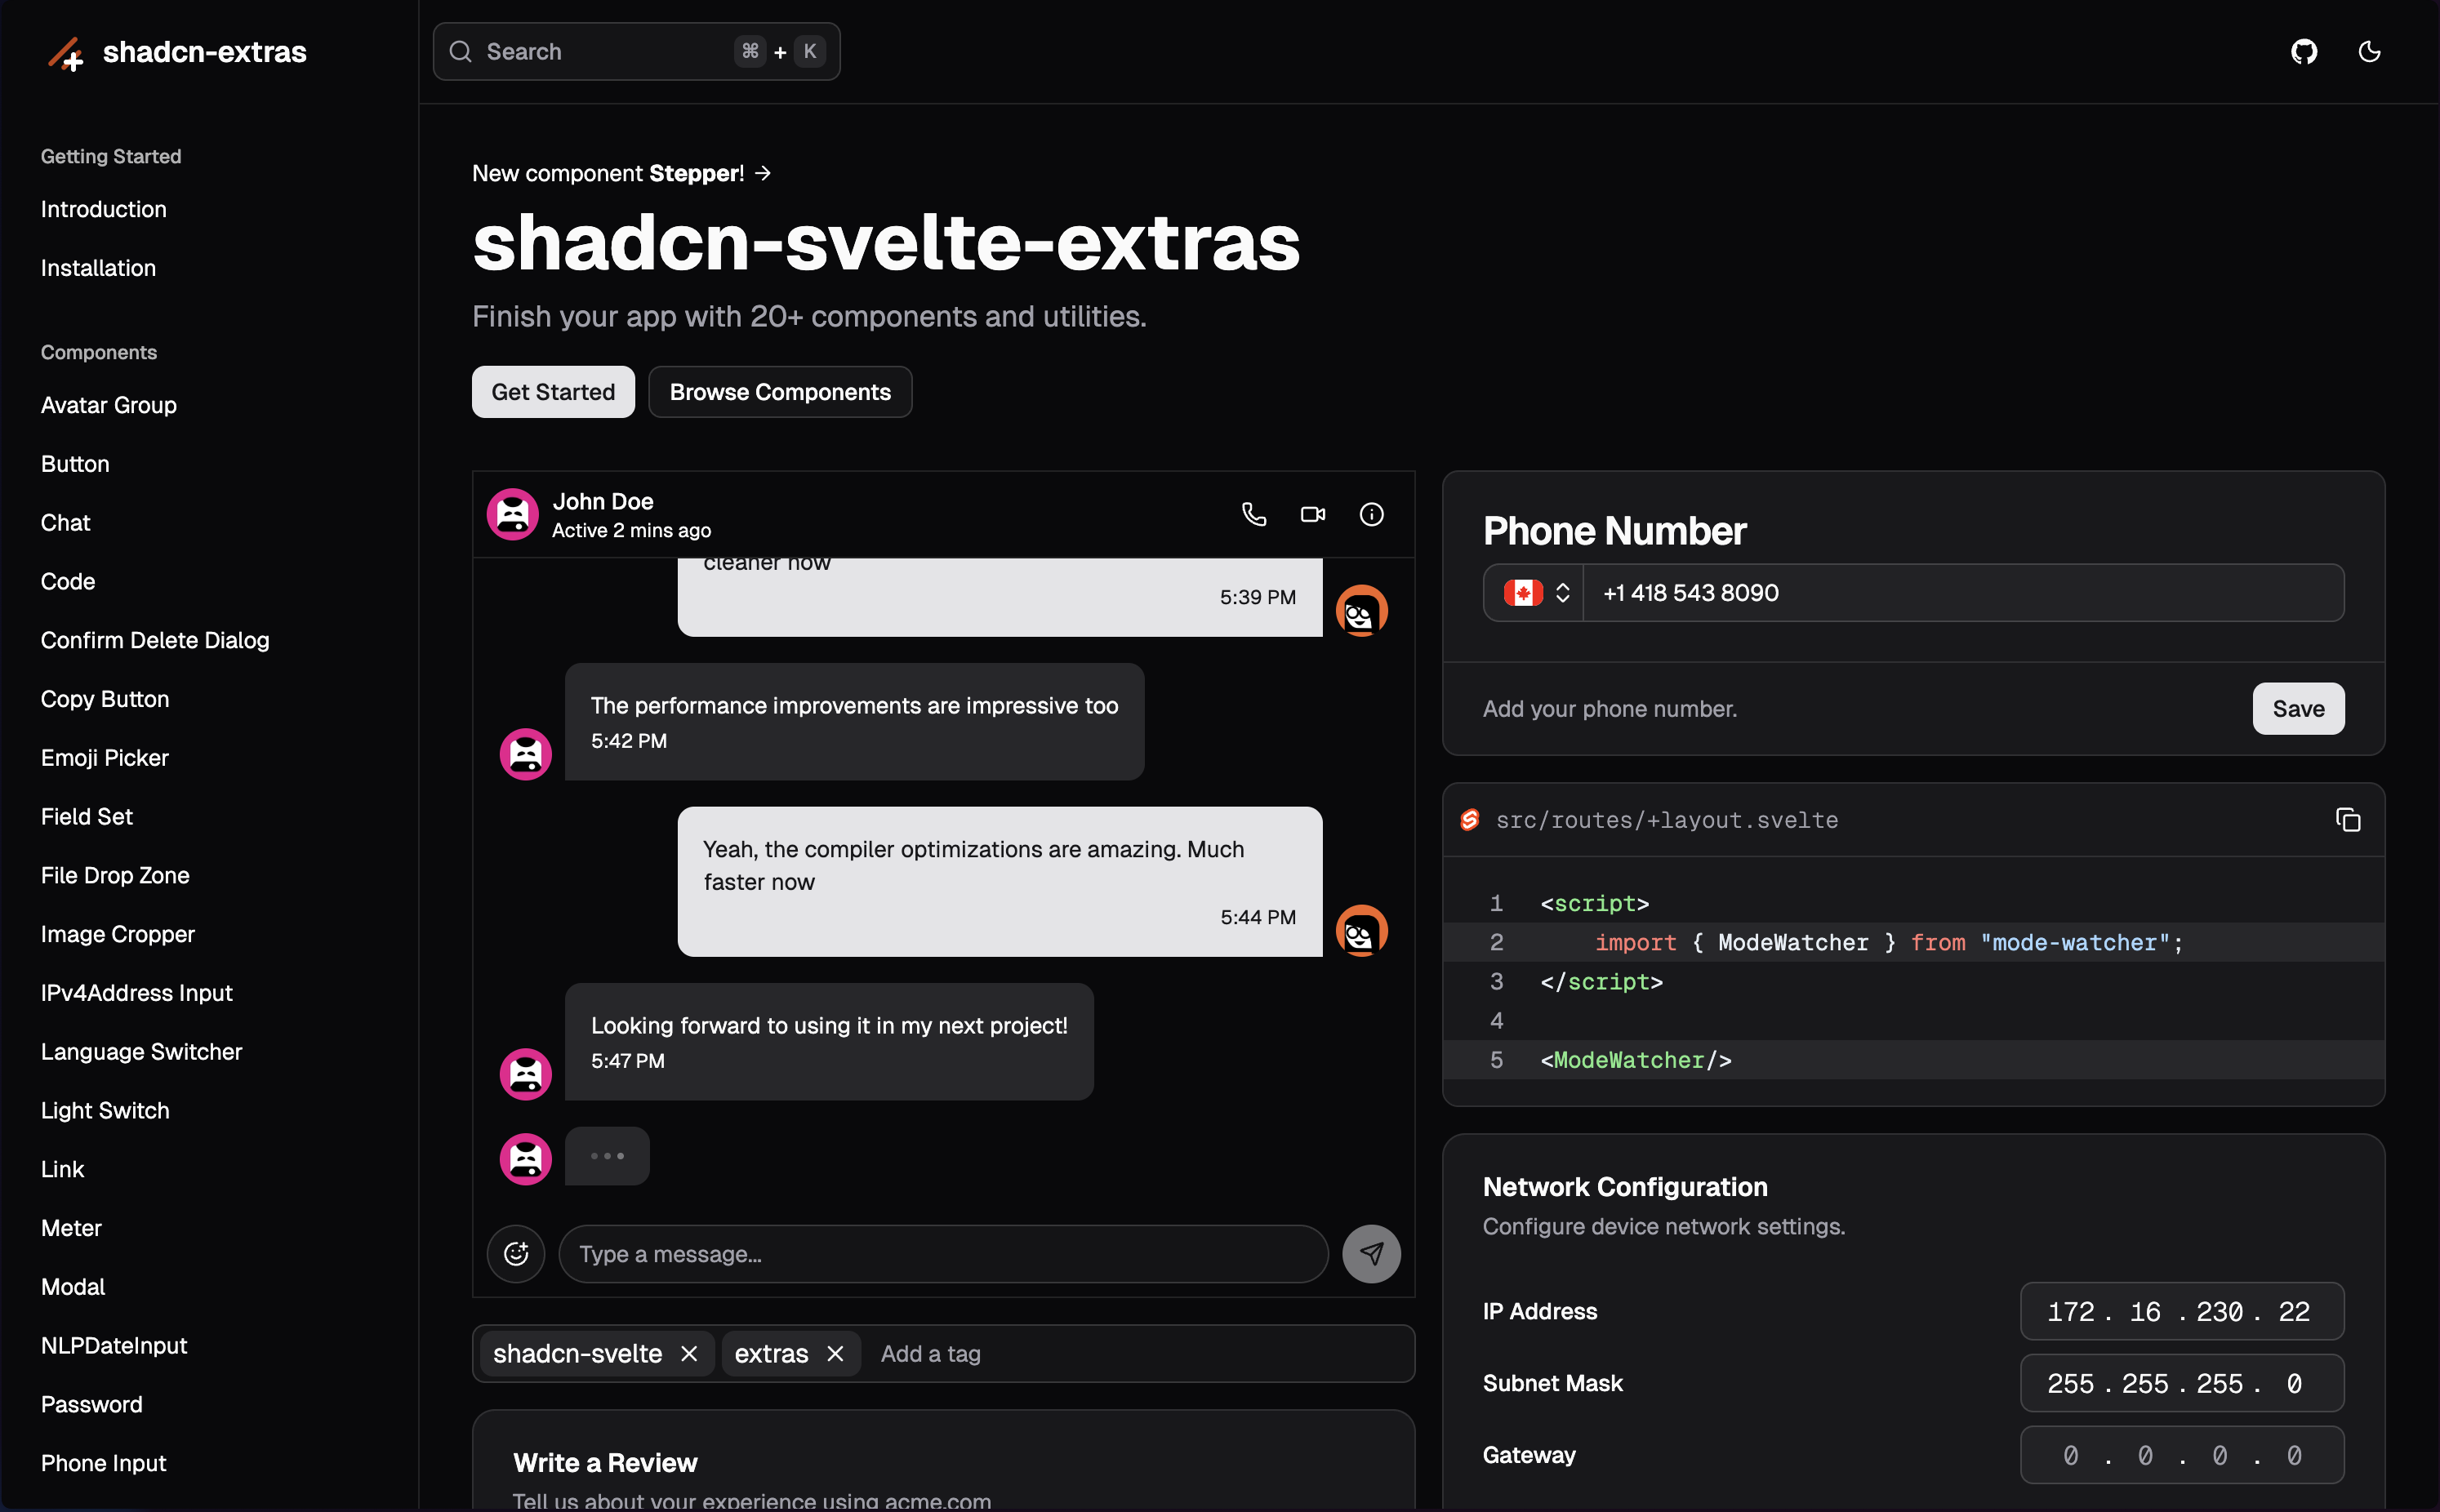Open Emoji Picker page
The width and height of the screenshot is (2440, 1512).
105,758
